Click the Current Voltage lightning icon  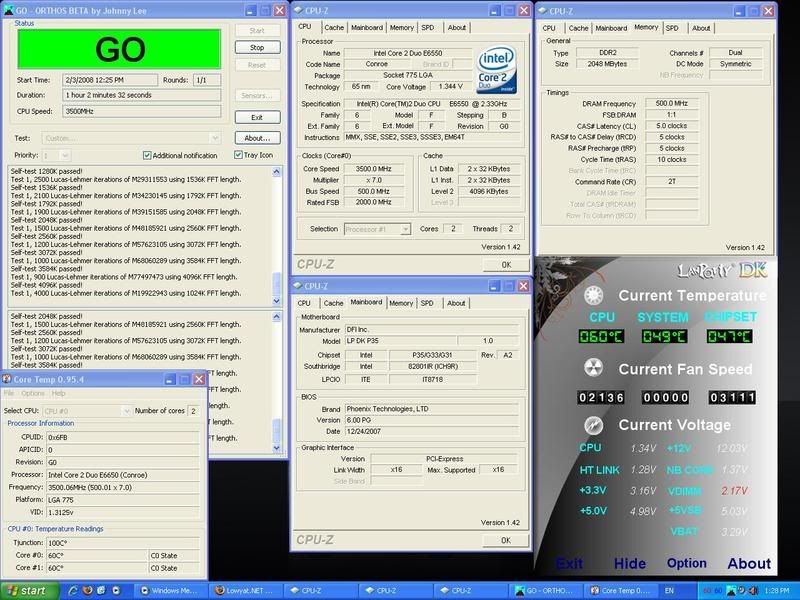pos(593,424)
